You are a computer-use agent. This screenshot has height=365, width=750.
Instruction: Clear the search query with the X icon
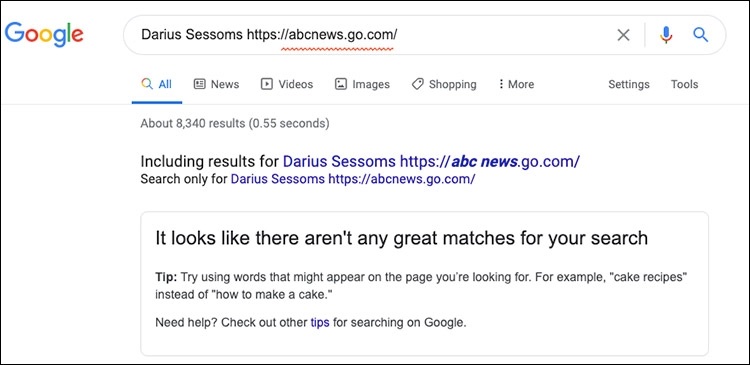623,35
